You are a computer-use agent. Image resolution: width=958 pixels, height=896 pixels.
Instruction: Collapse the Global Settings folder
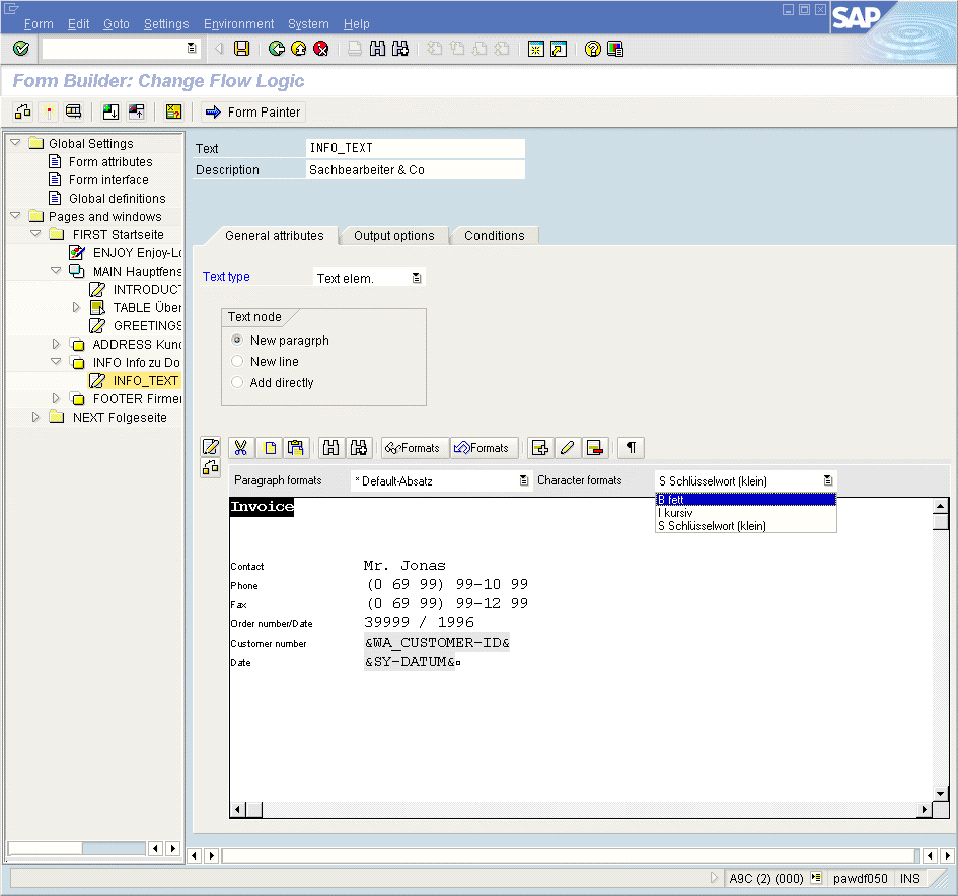(15, 143)
